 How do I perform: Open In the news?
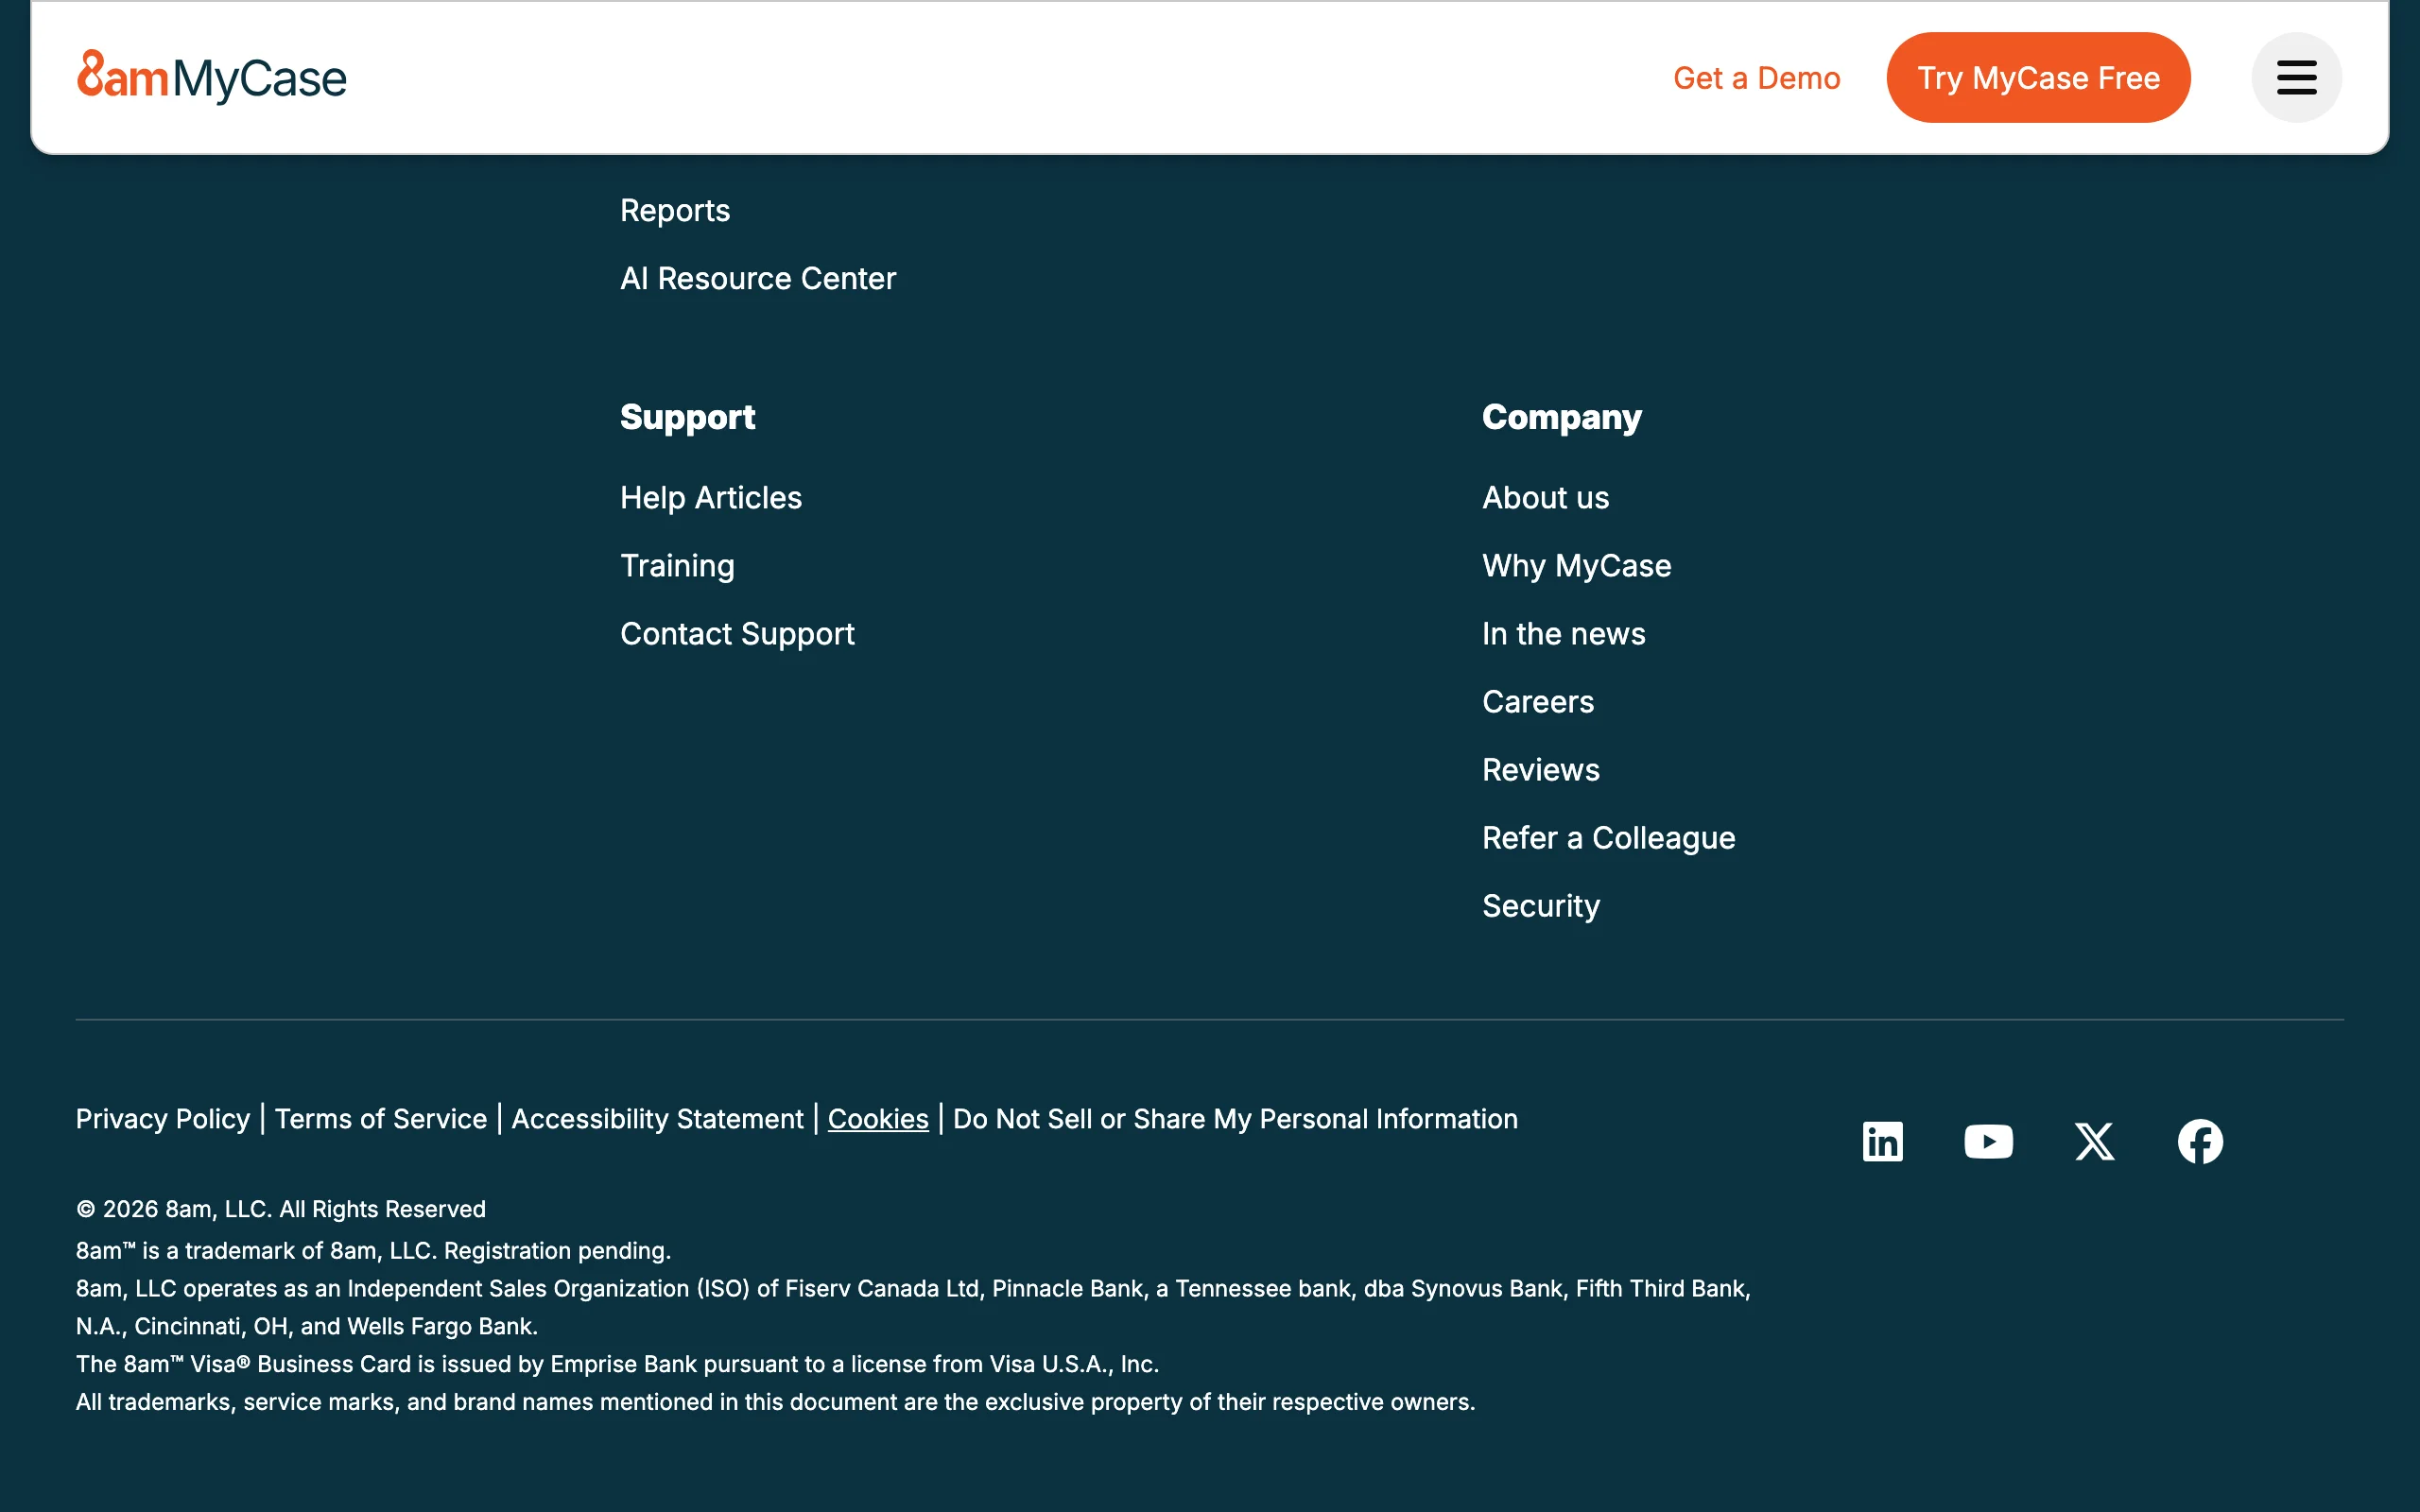[x=1563, y=634]
